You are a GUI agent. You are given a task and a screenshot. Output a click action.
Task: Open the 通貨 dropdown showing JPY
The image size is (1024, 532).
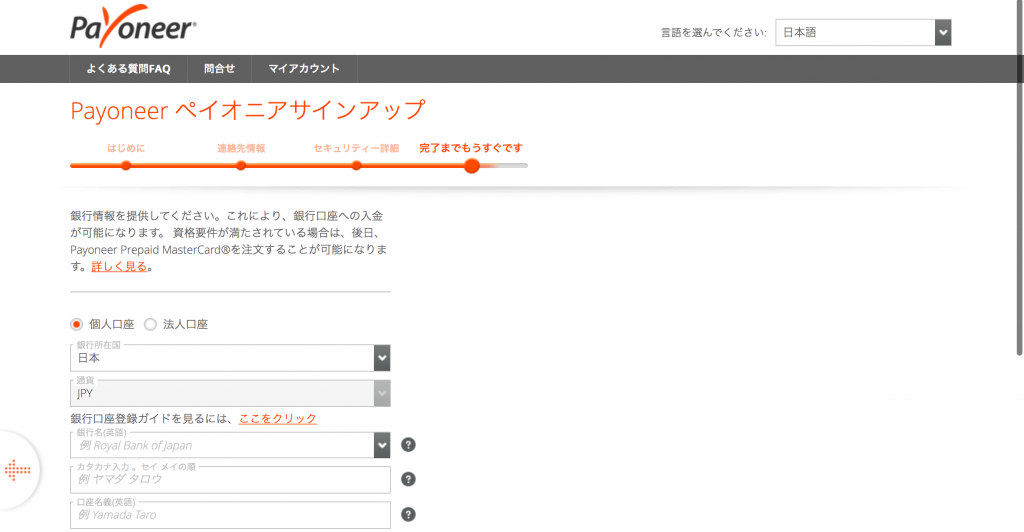[230, 394]
